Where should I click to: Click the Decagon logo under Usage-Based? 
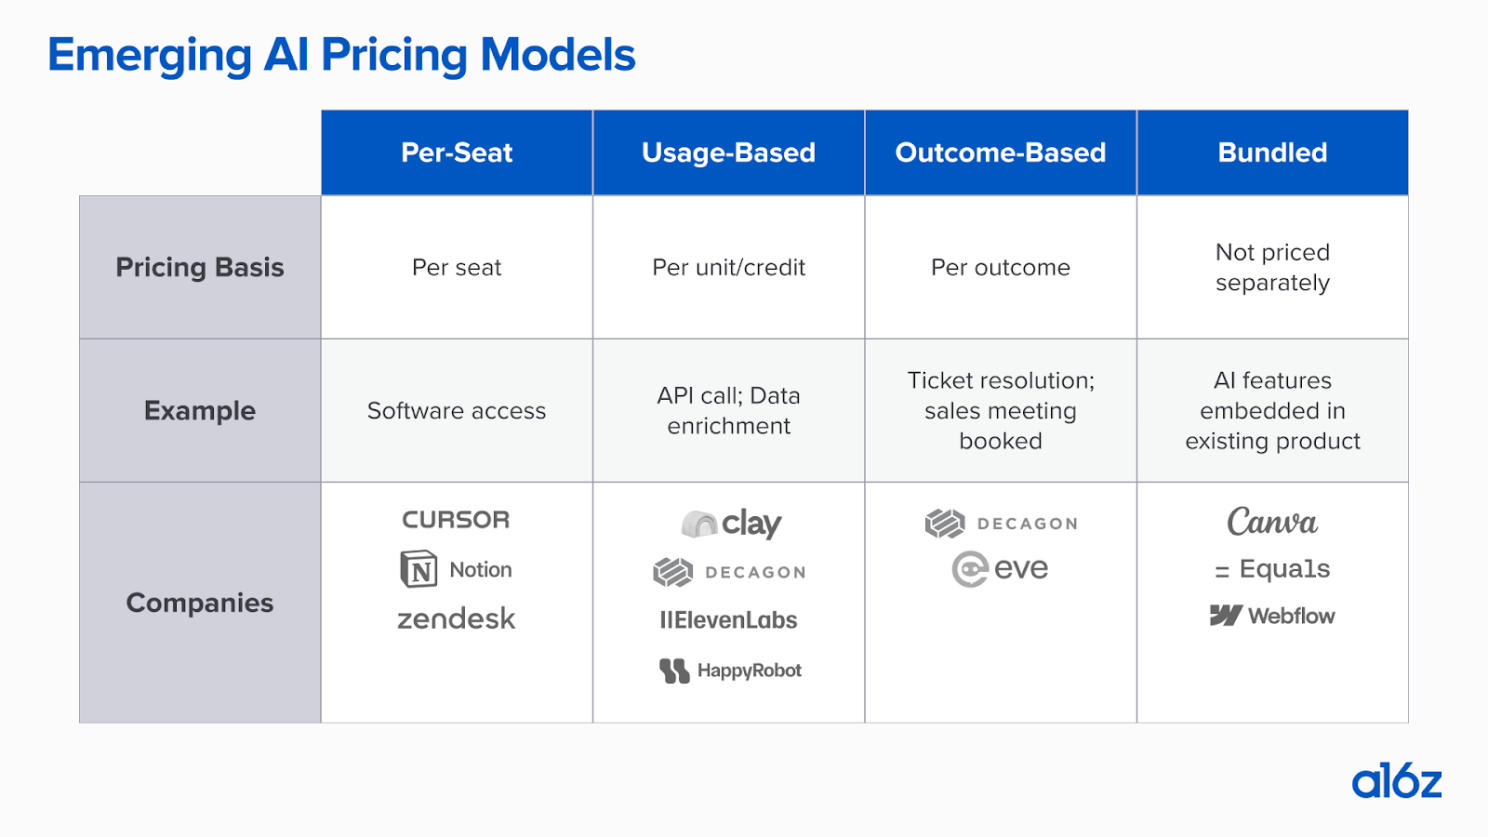click(729, 572)
